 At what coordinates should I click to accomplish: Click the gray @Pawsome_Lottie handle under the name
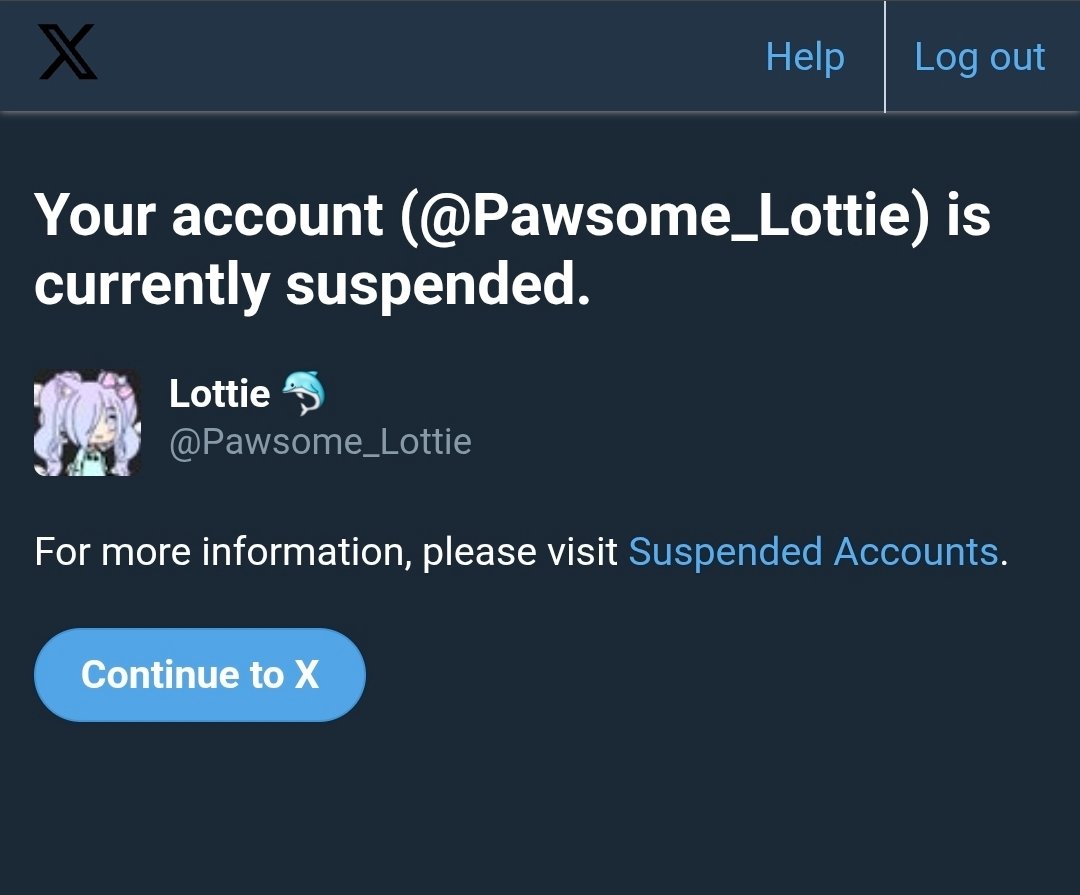pyautogui.click(x=320, y=442)
